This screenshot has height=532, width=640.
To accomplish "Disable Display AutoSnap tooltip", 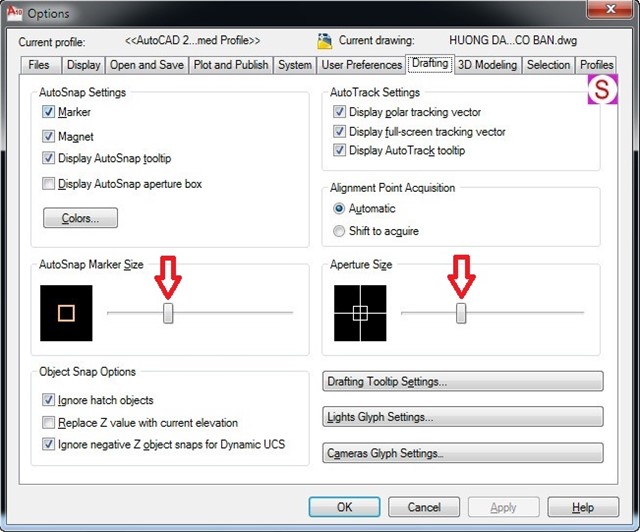I will pos(48,158).
